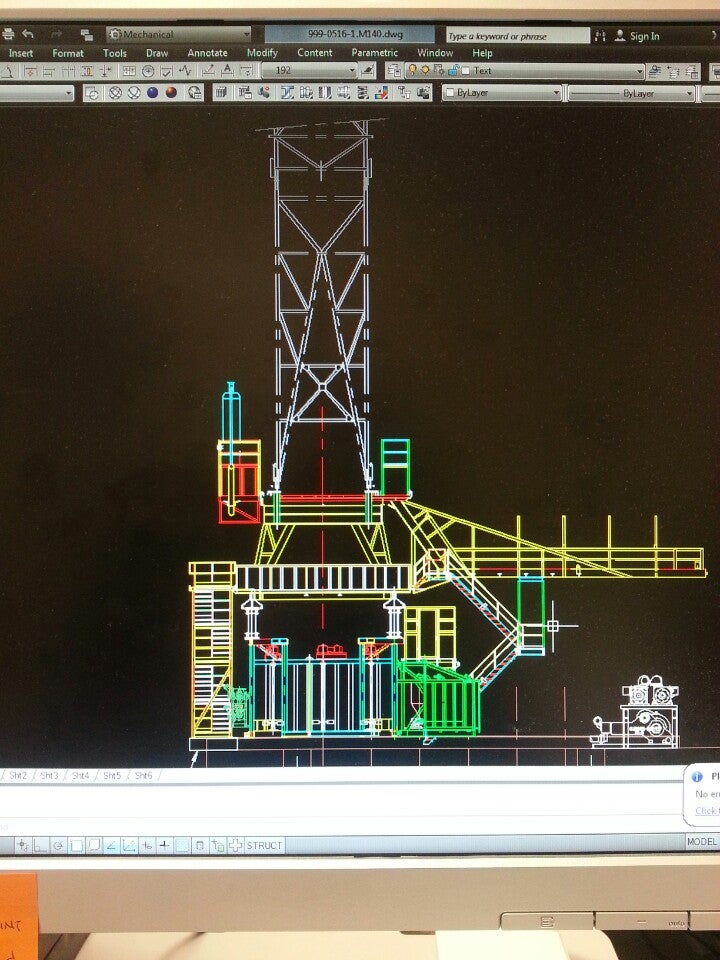Select the blue sphere Realistic visual style icon
Viewport: 720px width, 960px height.
tap(152, 93)
